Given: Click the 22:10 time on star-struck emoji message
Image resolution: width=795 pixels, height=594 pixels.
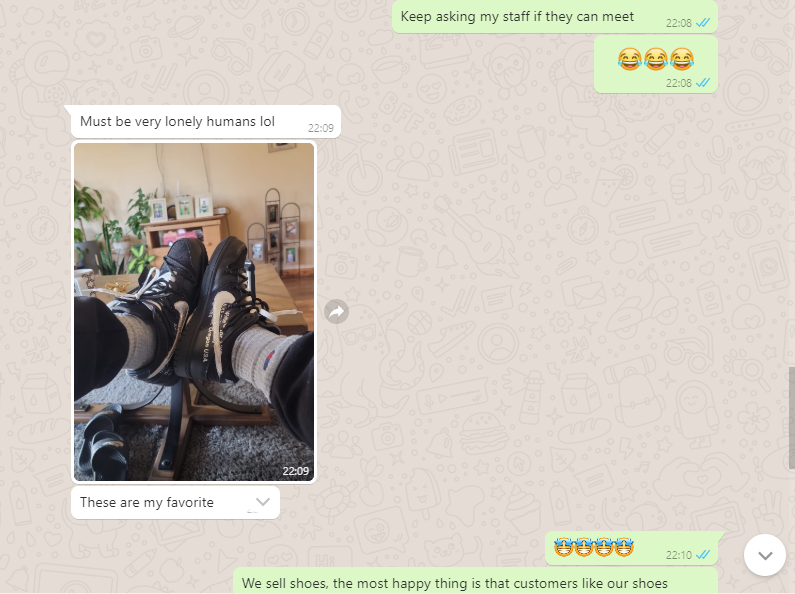Looking at the screenshot, I should point(678,555).
